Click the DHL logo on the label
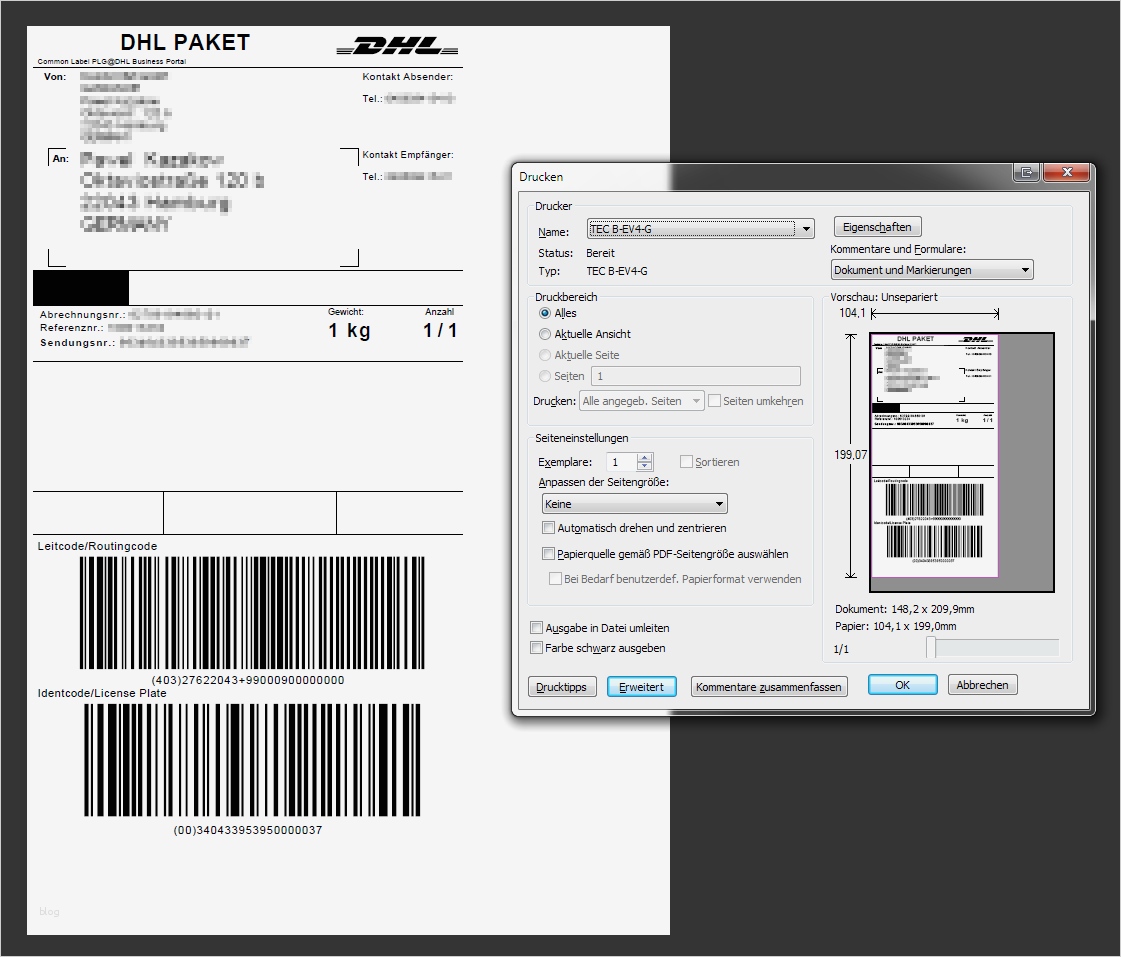 [397, 46]
